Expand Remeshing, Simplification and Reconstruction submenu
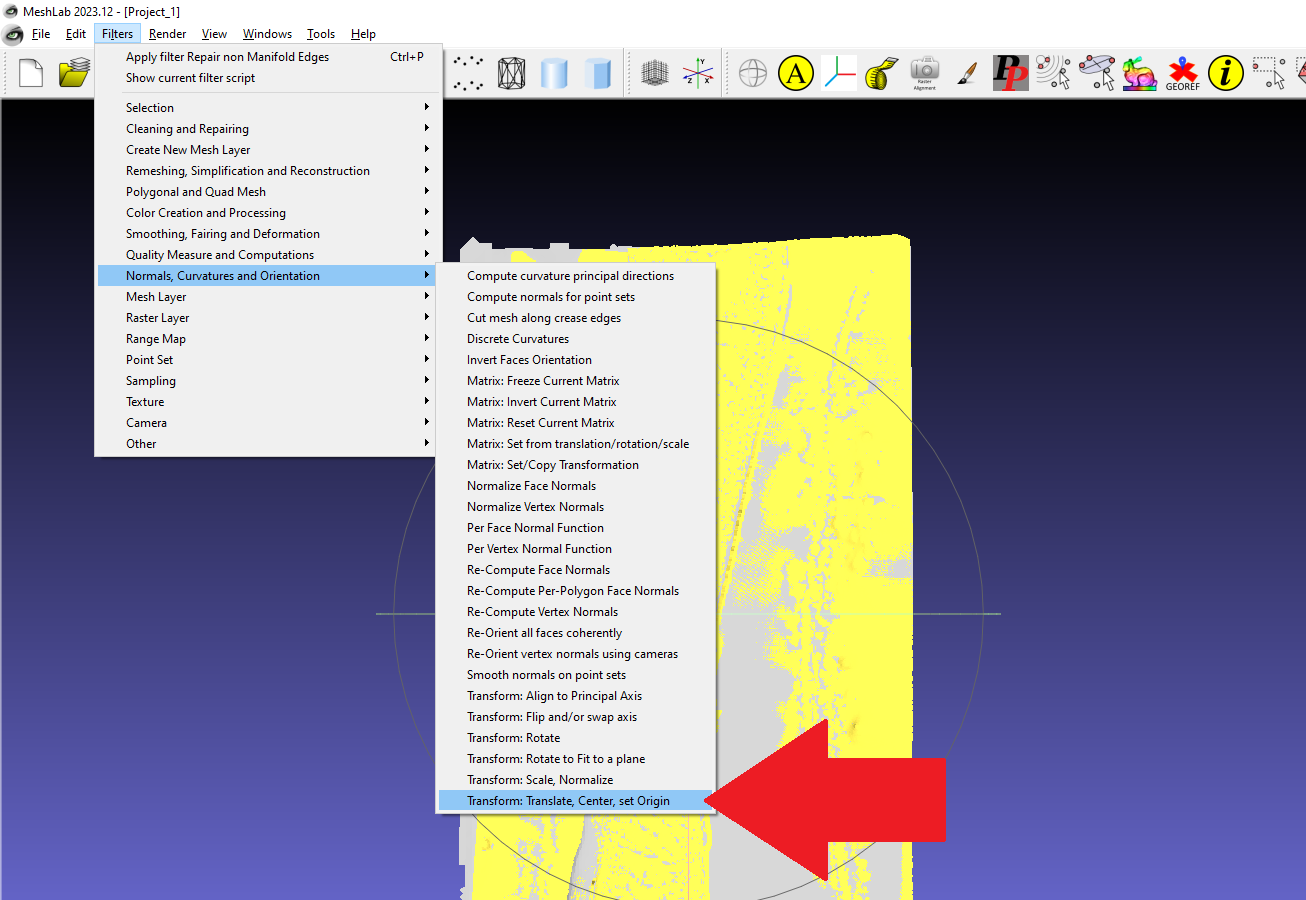The image size is (1306, 900). pyautogui.click(x=266, y=171)
